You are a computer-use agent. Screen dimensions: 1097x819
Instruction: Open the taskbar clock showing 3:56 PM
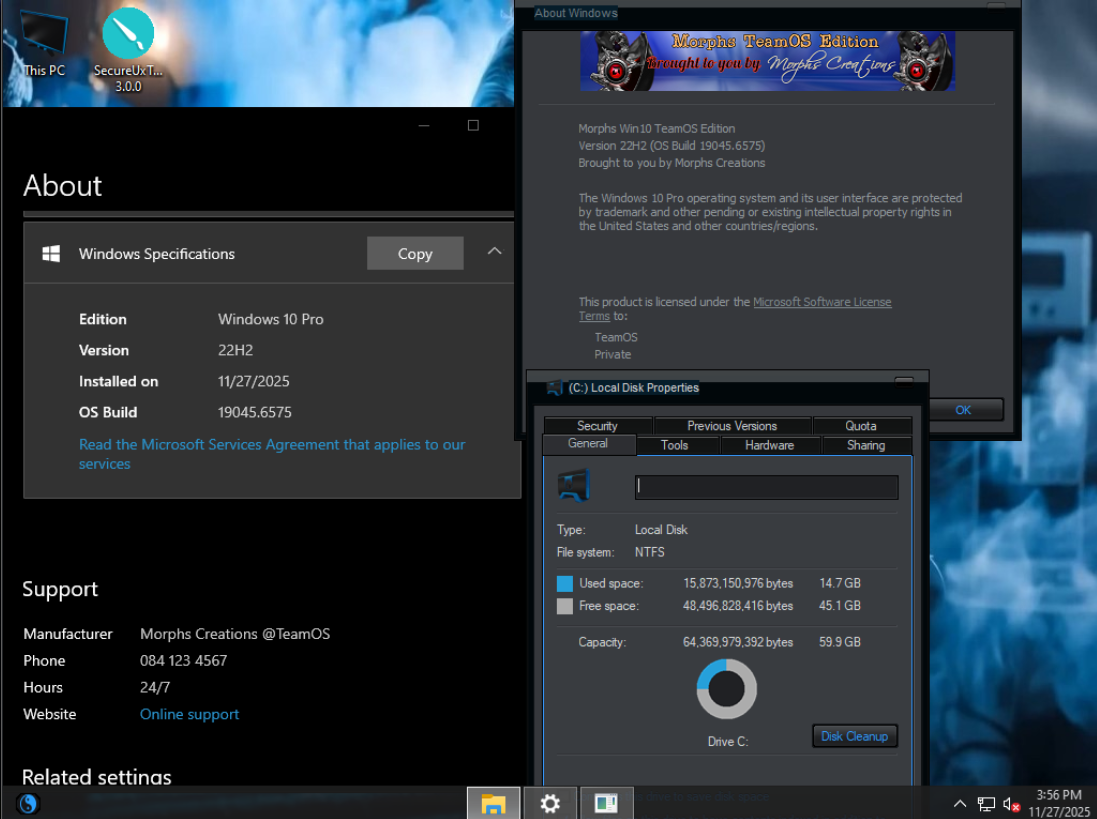1059,803
